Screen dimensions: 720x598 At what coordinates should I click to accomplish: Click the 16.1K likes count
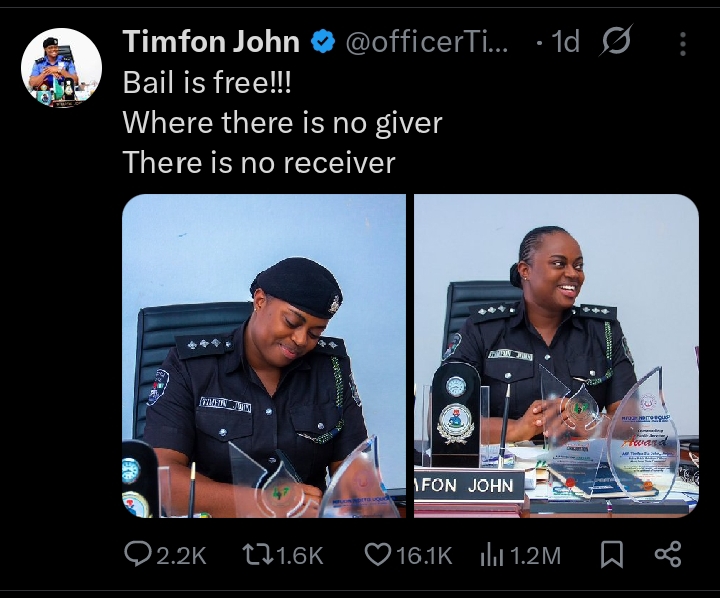point(424,556)
